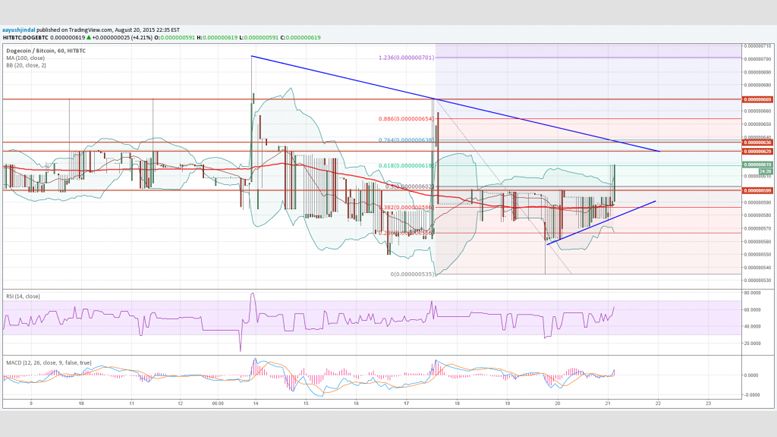Image resolution: width=777 pixels, height=437 pixels.
Task: Click the 23 date label on time axis
Action: coord(708,404)
